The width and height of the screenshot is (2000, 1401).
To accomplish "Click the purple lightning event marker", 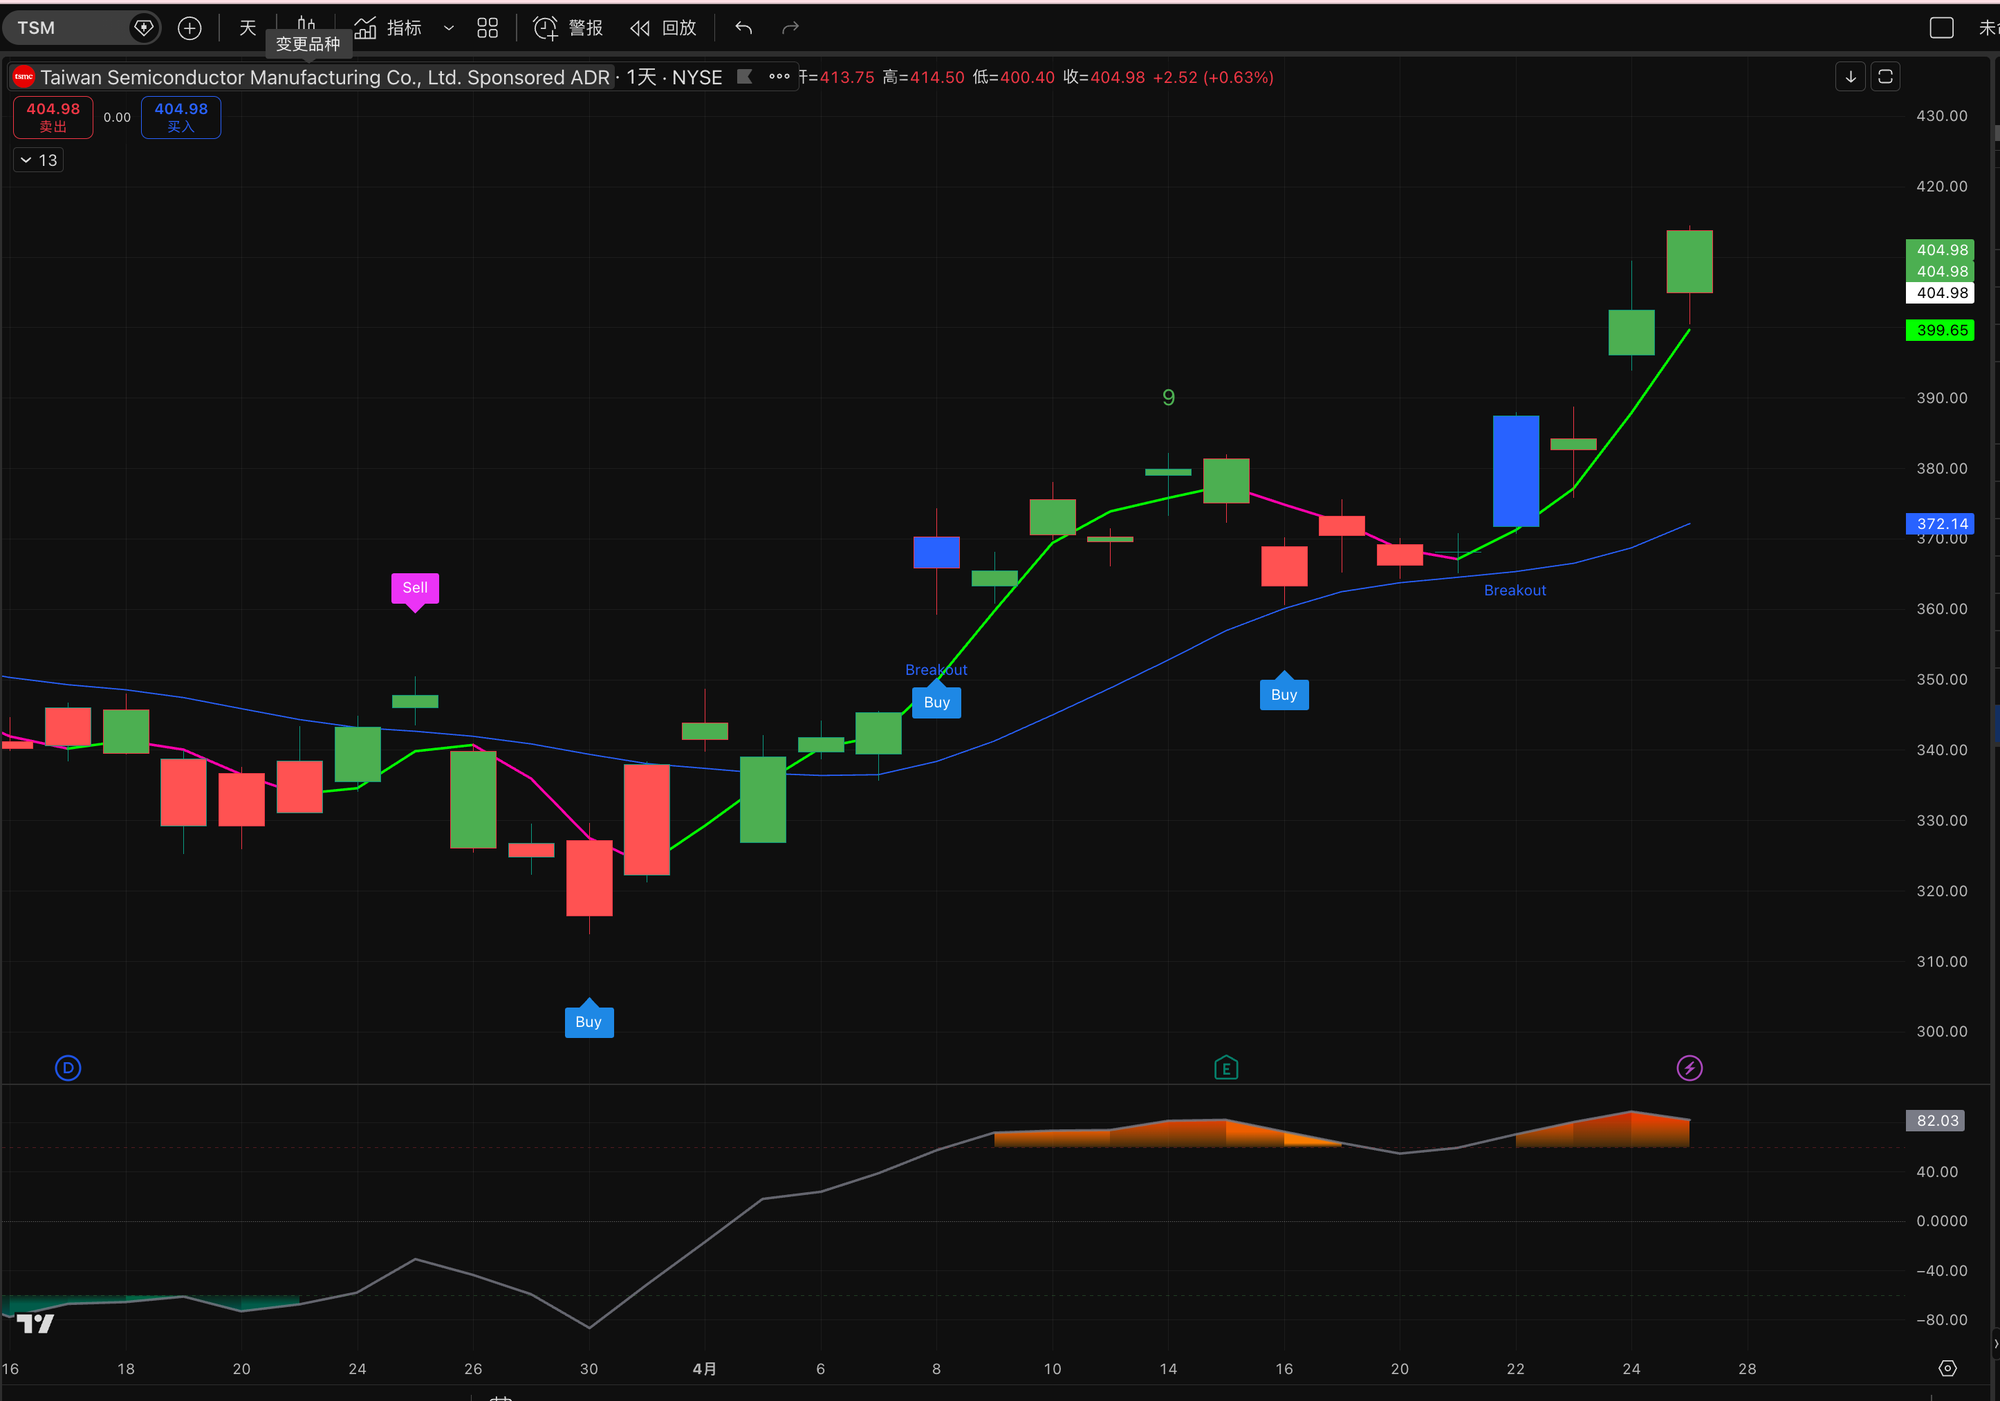I will coord(1689,1068).
